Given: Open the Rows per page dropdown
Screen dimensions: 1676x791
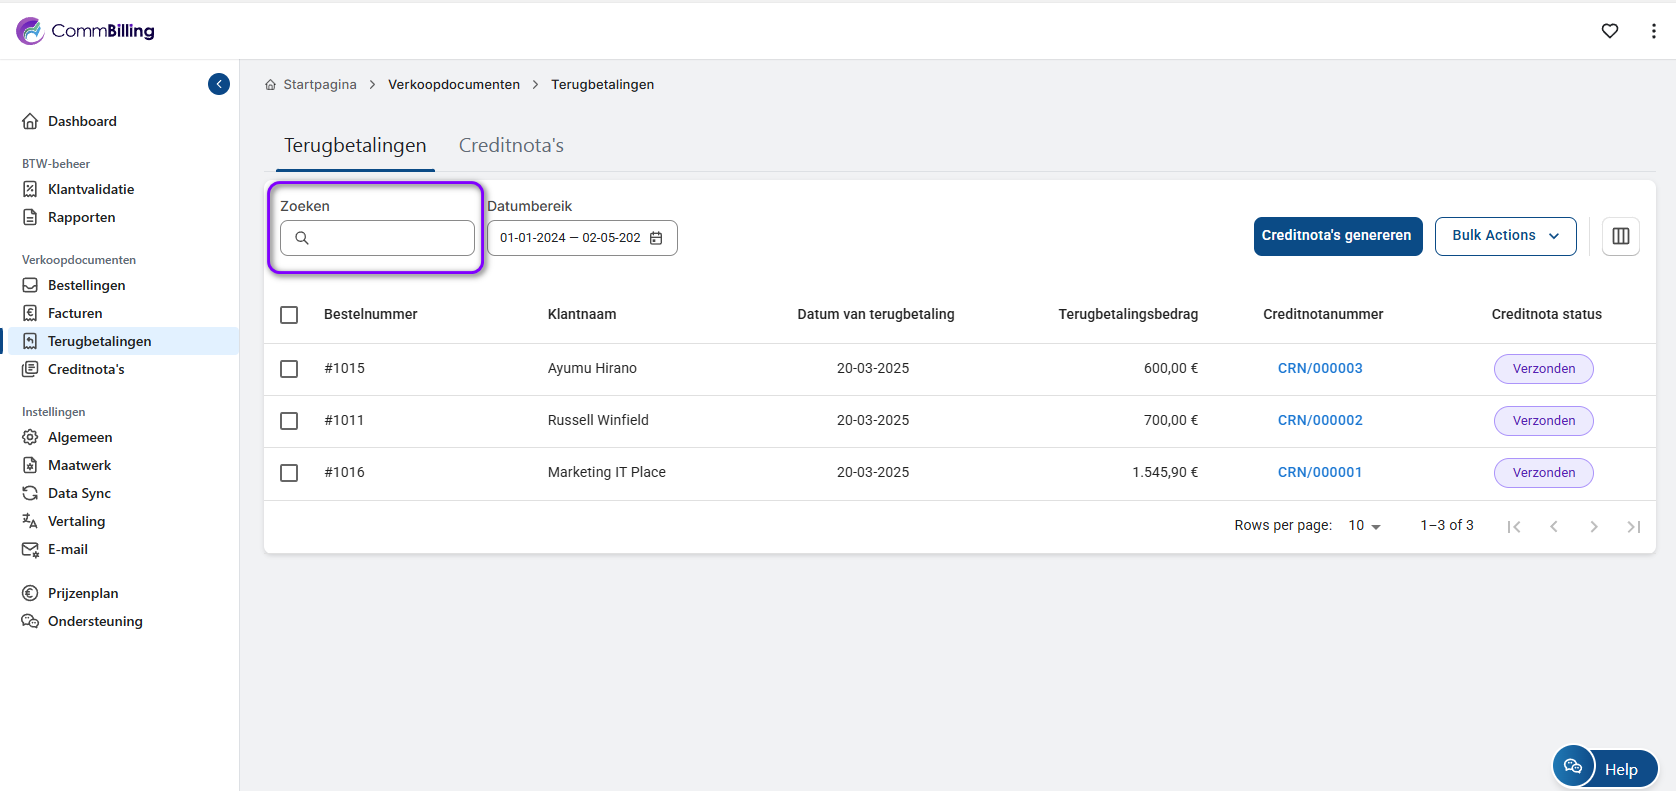Looking at the screenshot, I should click(x=1364, y=526).
